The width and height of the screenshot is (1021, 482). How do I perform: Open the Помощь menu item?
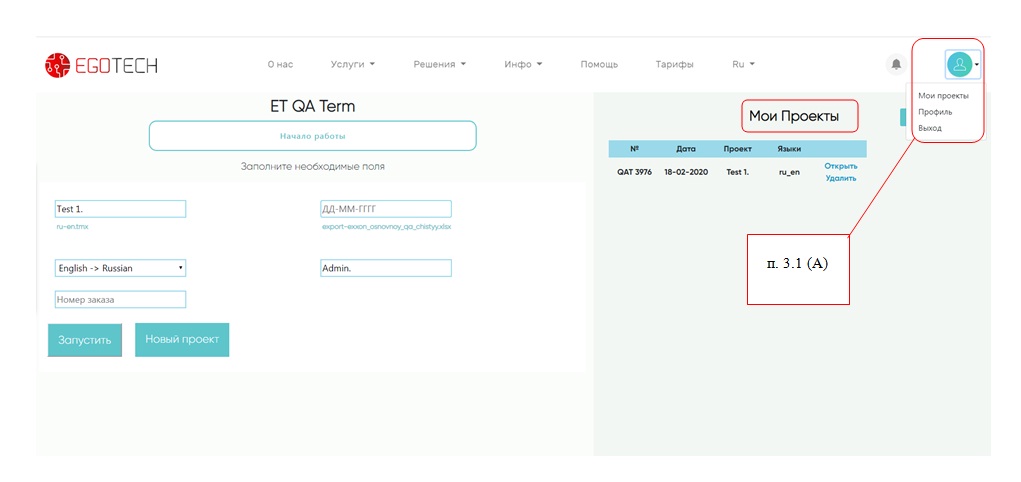pyautogui.click(x=599, y=64)
